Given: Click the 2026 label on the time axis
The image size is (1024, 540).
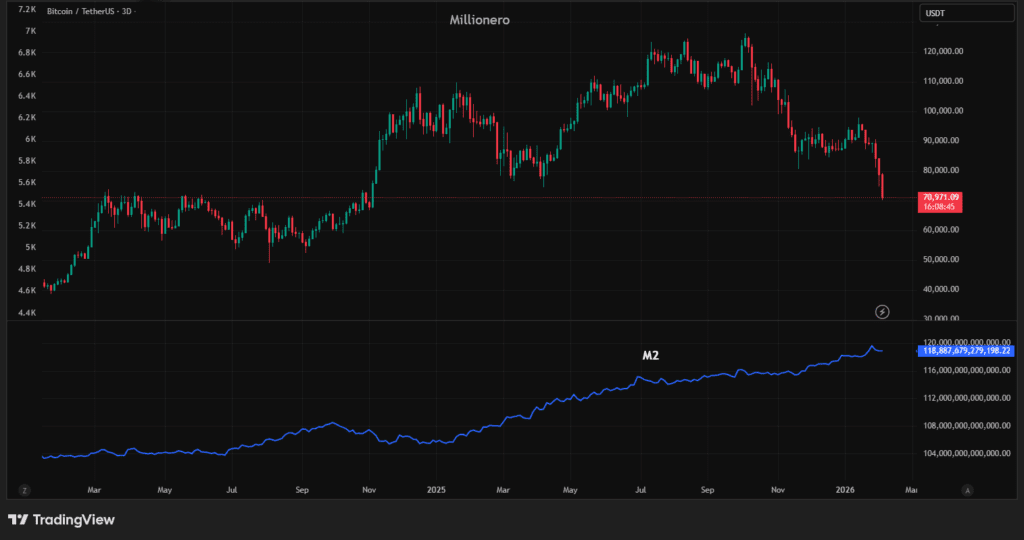Looking at the screenshot, I should 845,490.
